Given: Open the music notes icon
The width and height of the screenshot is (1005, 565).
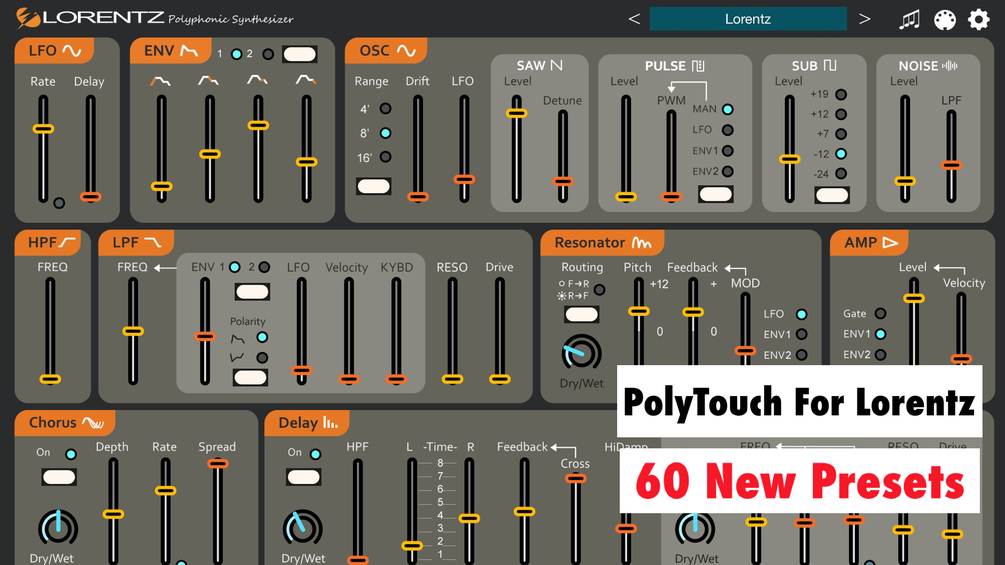Looking at the screenshot, I should coord(909,20).
